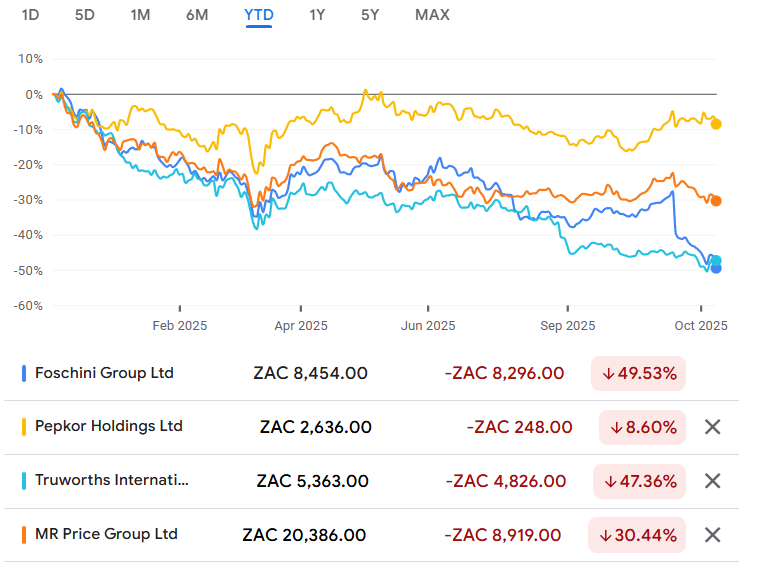Screen dimensions: 763x568
Task: Remove Pepkor Holdings Ltd comparison
Action: [x=712, y=427]
